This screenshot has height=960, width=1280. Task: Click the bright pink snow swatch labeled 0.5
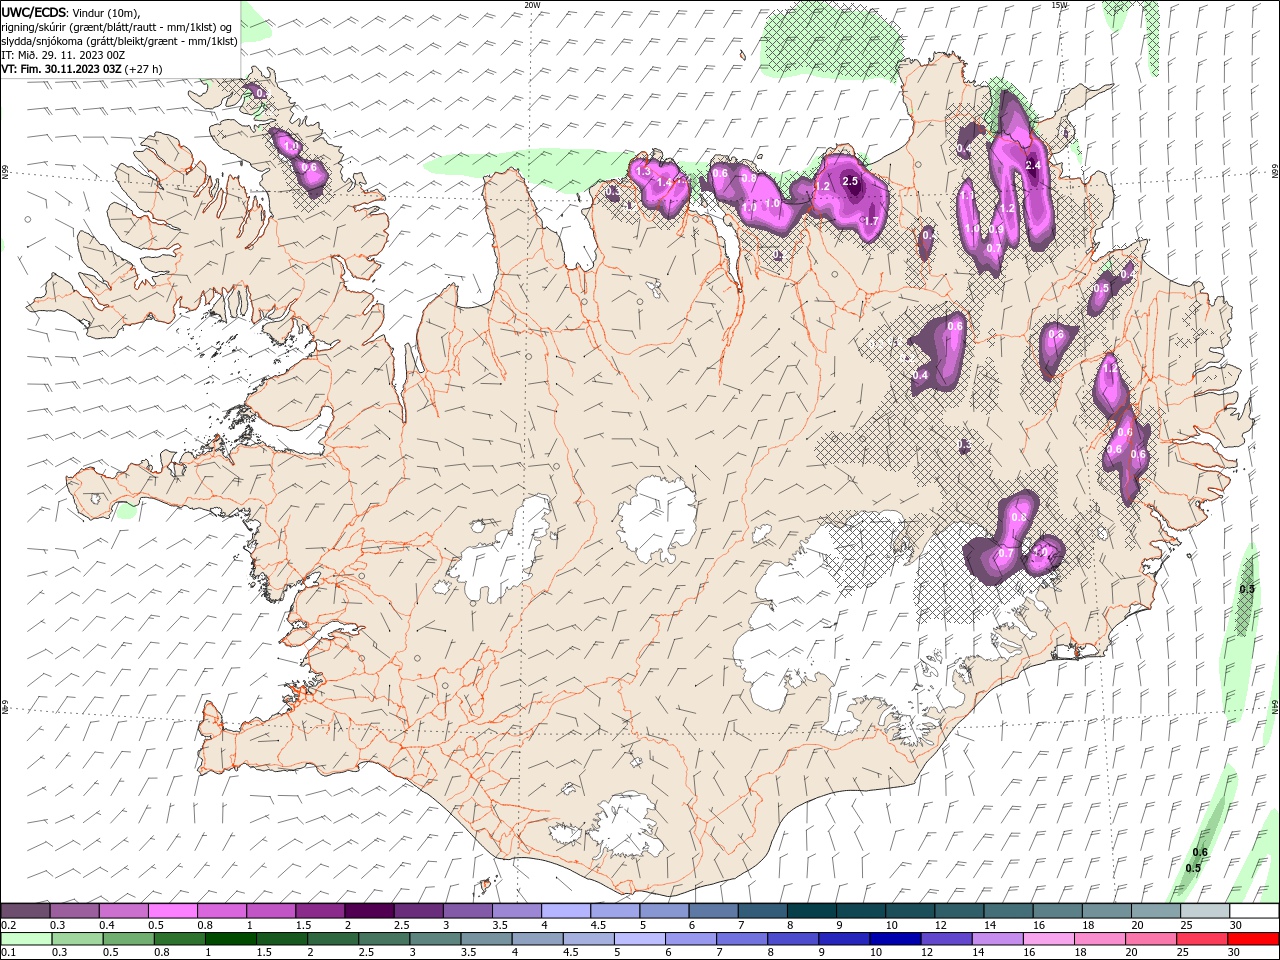coord(172,911)
